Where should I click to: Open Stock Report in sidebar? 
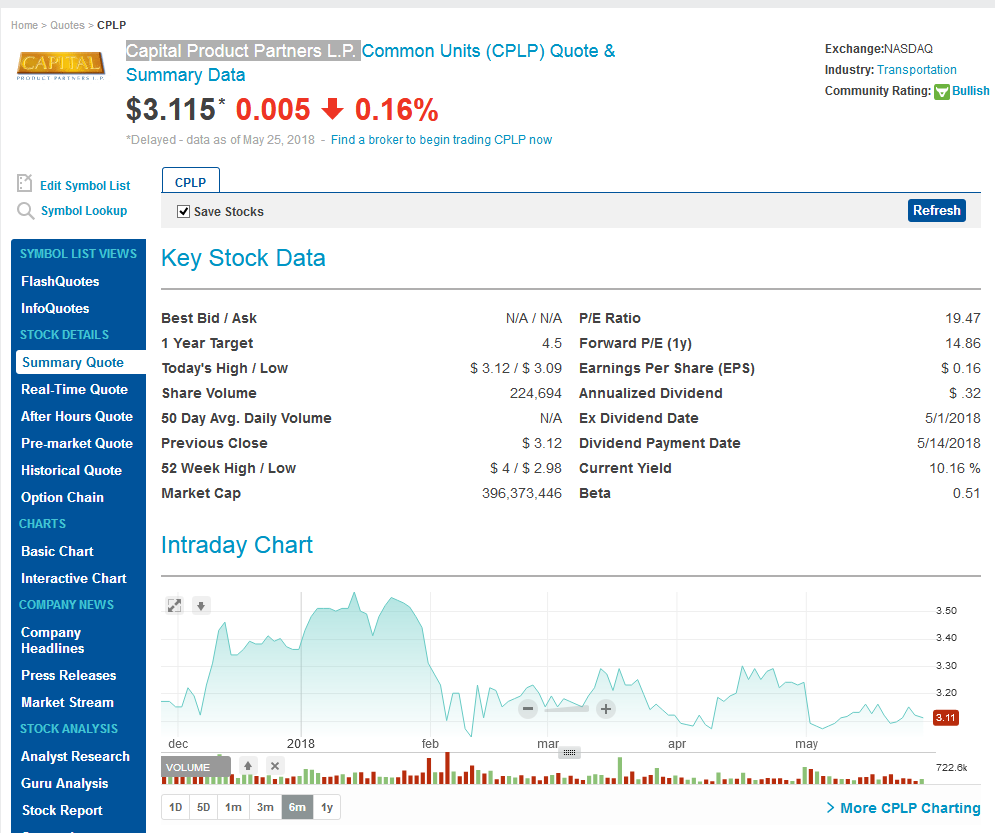tap(62, 810)
